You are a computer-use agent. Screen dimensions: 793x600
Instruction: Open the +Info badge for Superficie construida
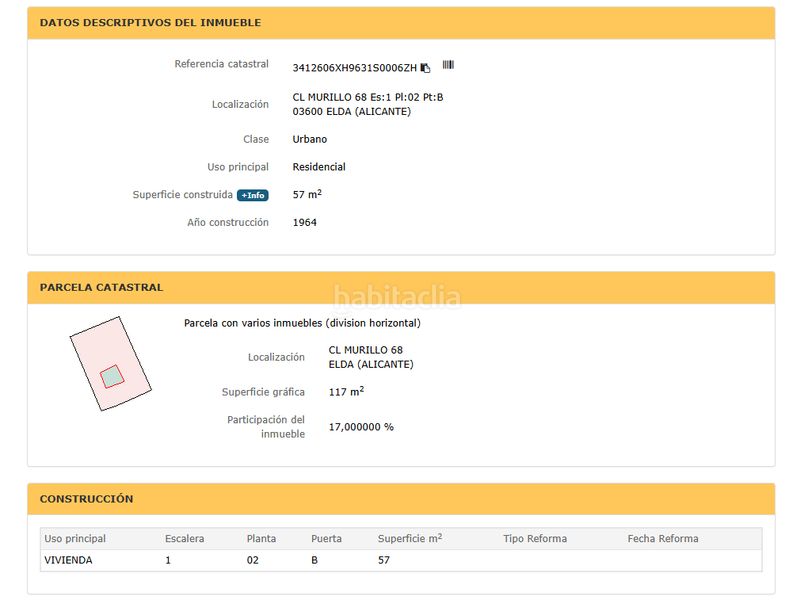(252, 195)
